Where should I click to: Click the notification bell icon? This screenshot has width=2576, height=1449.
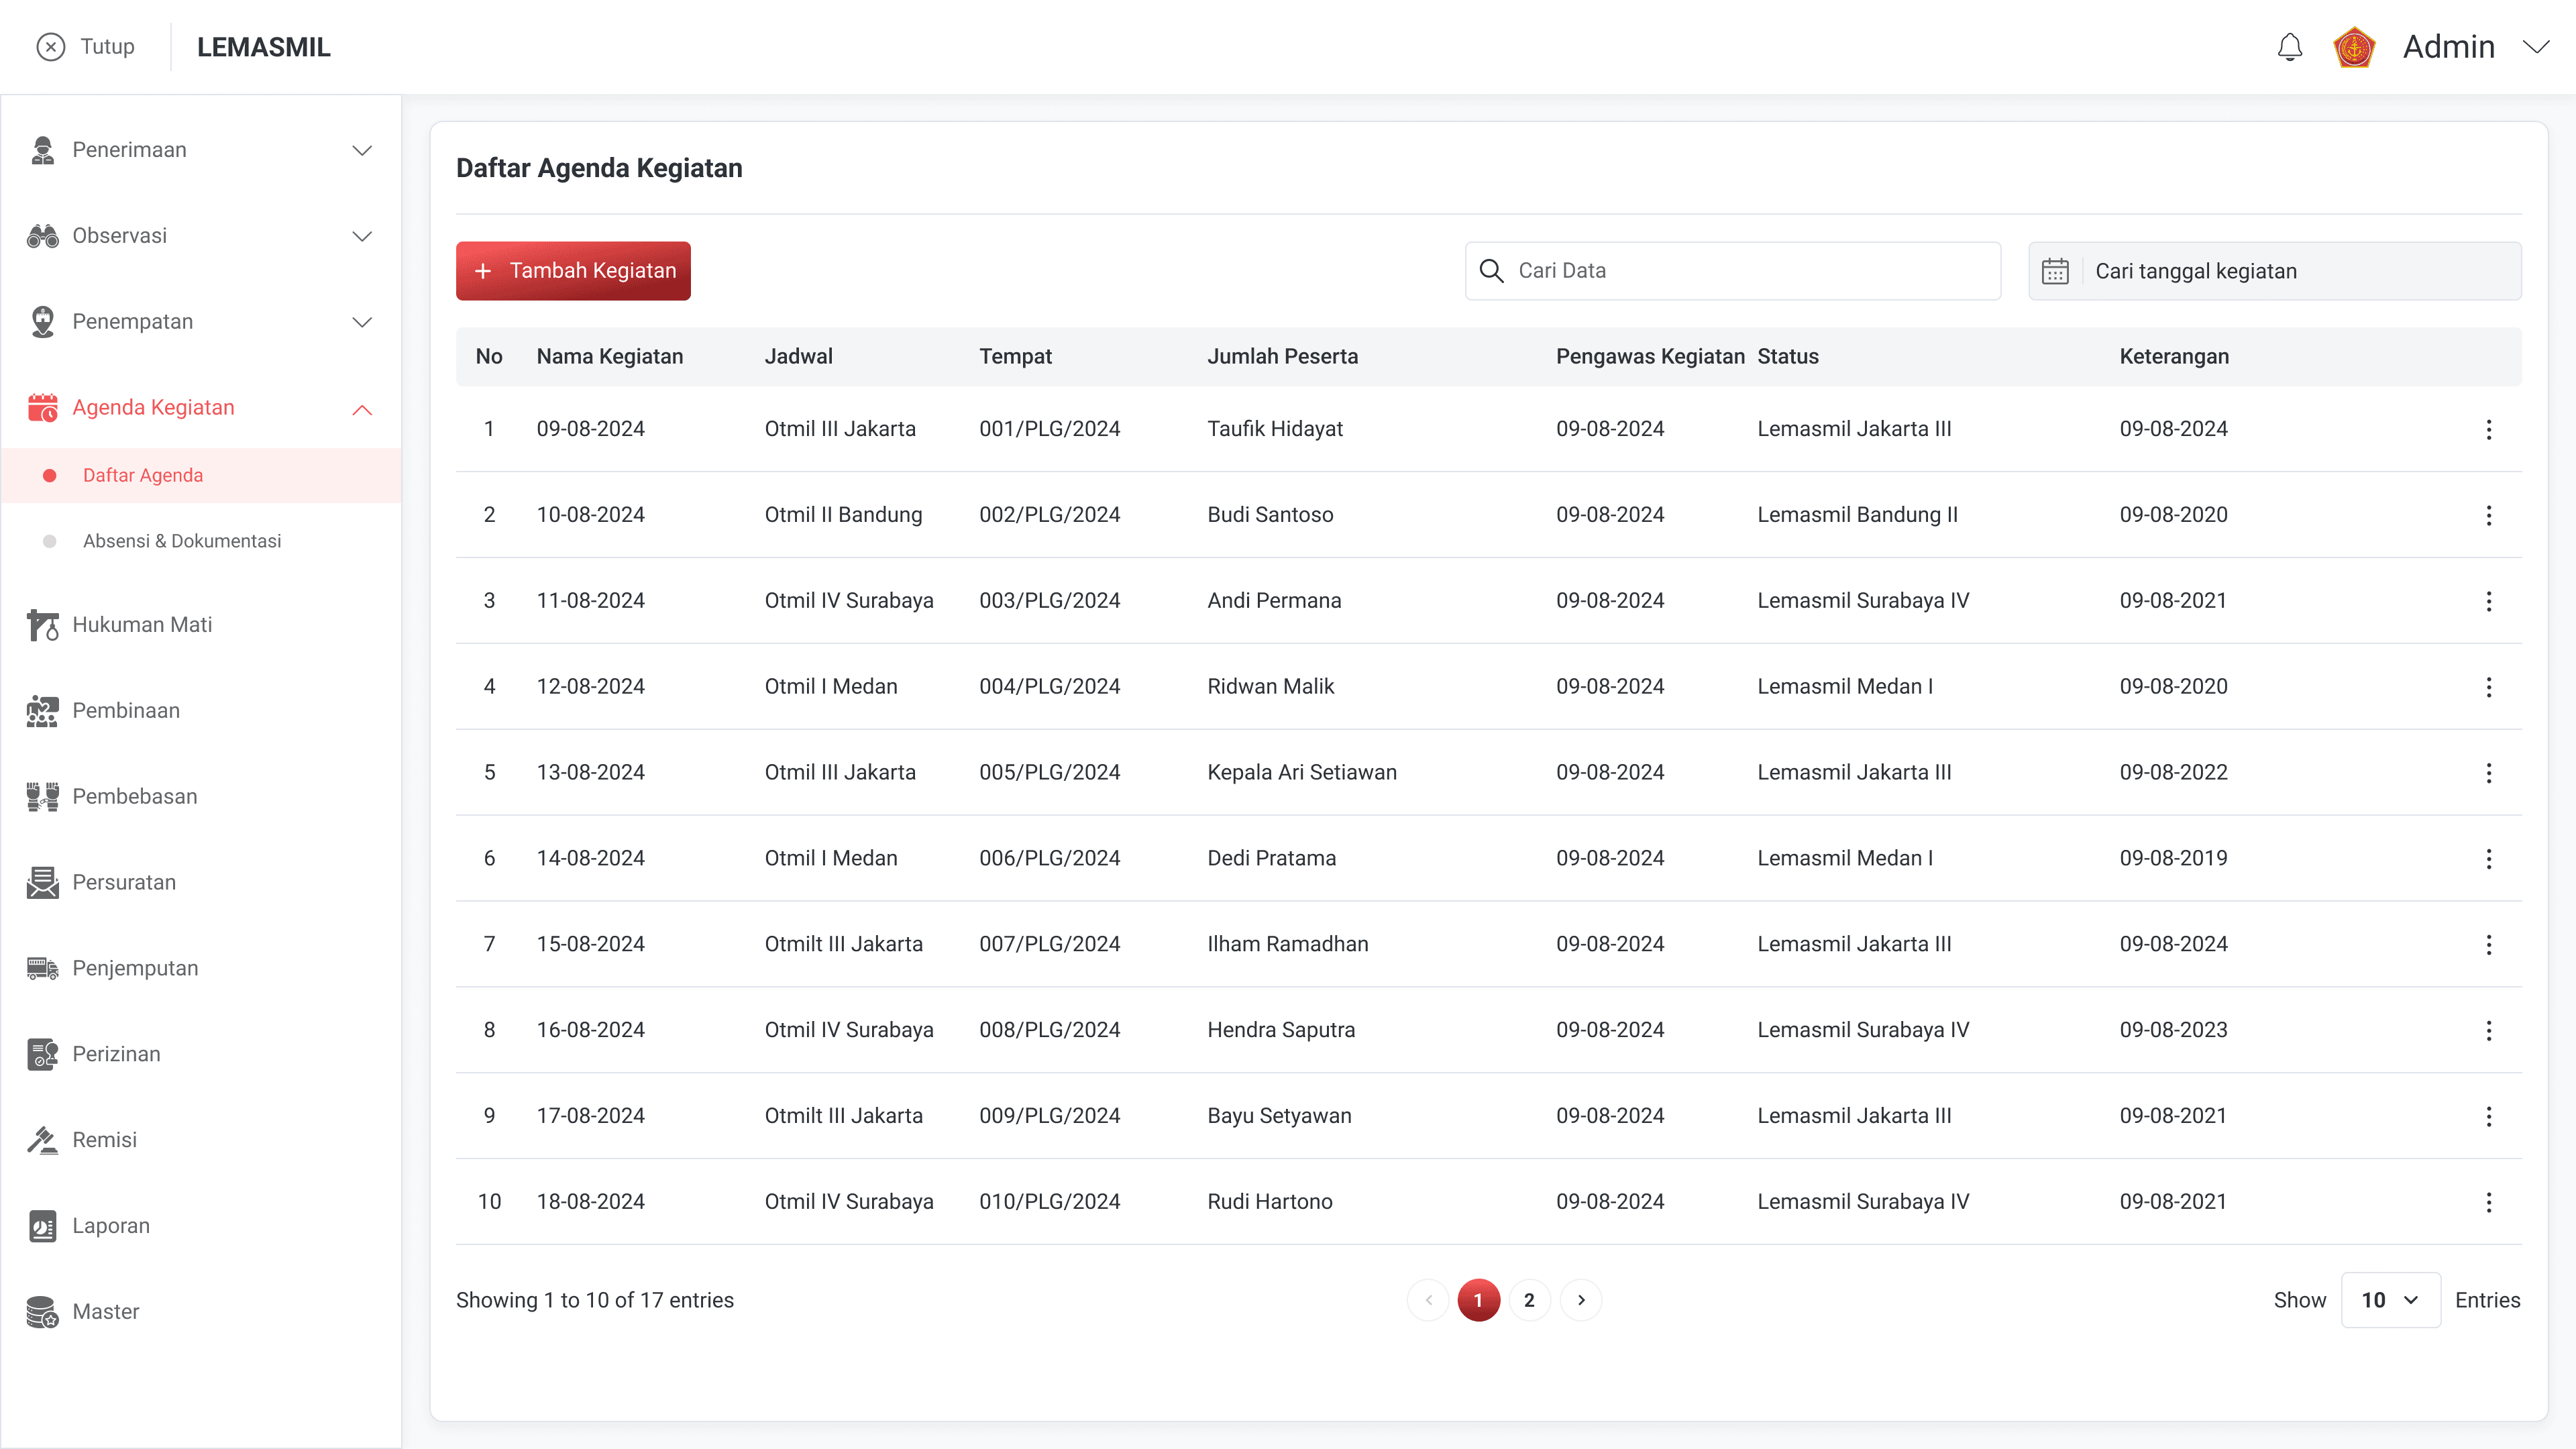point(2289,47)
